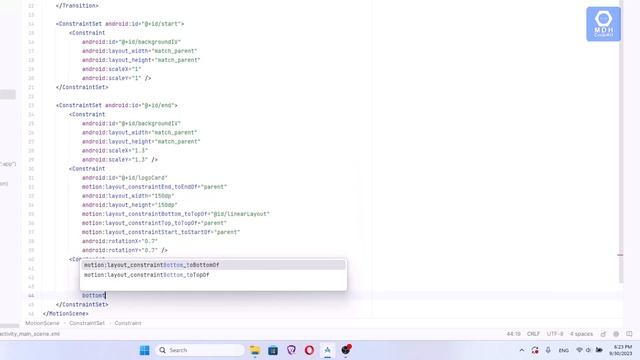Click the microphone tray icon

548,350
